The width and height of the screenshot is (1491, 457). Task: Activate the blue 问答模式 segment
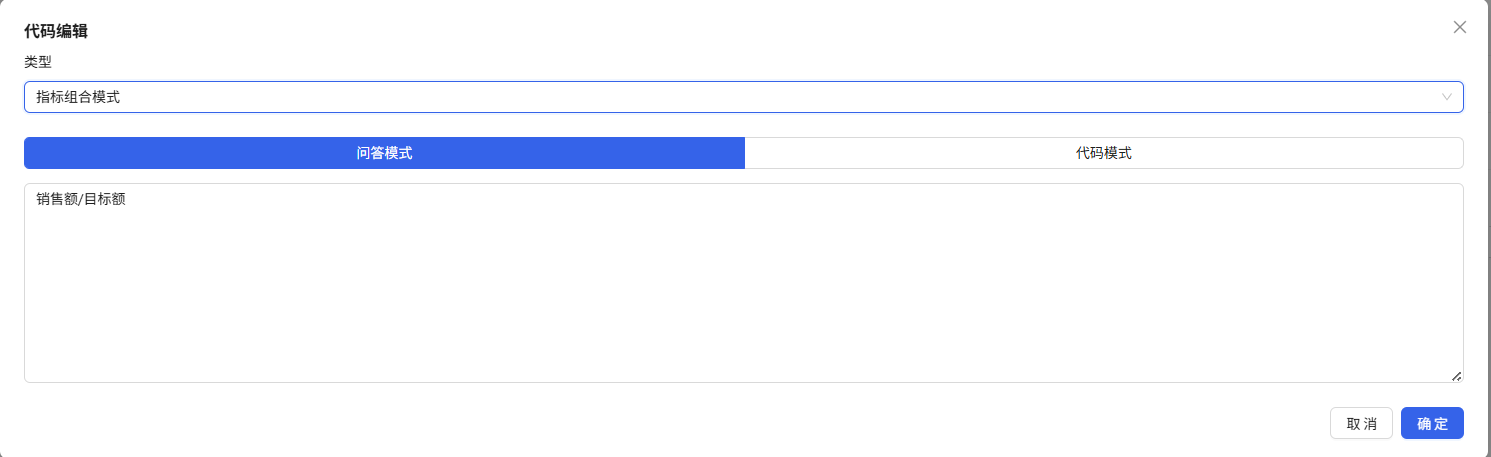coord(384,153)
